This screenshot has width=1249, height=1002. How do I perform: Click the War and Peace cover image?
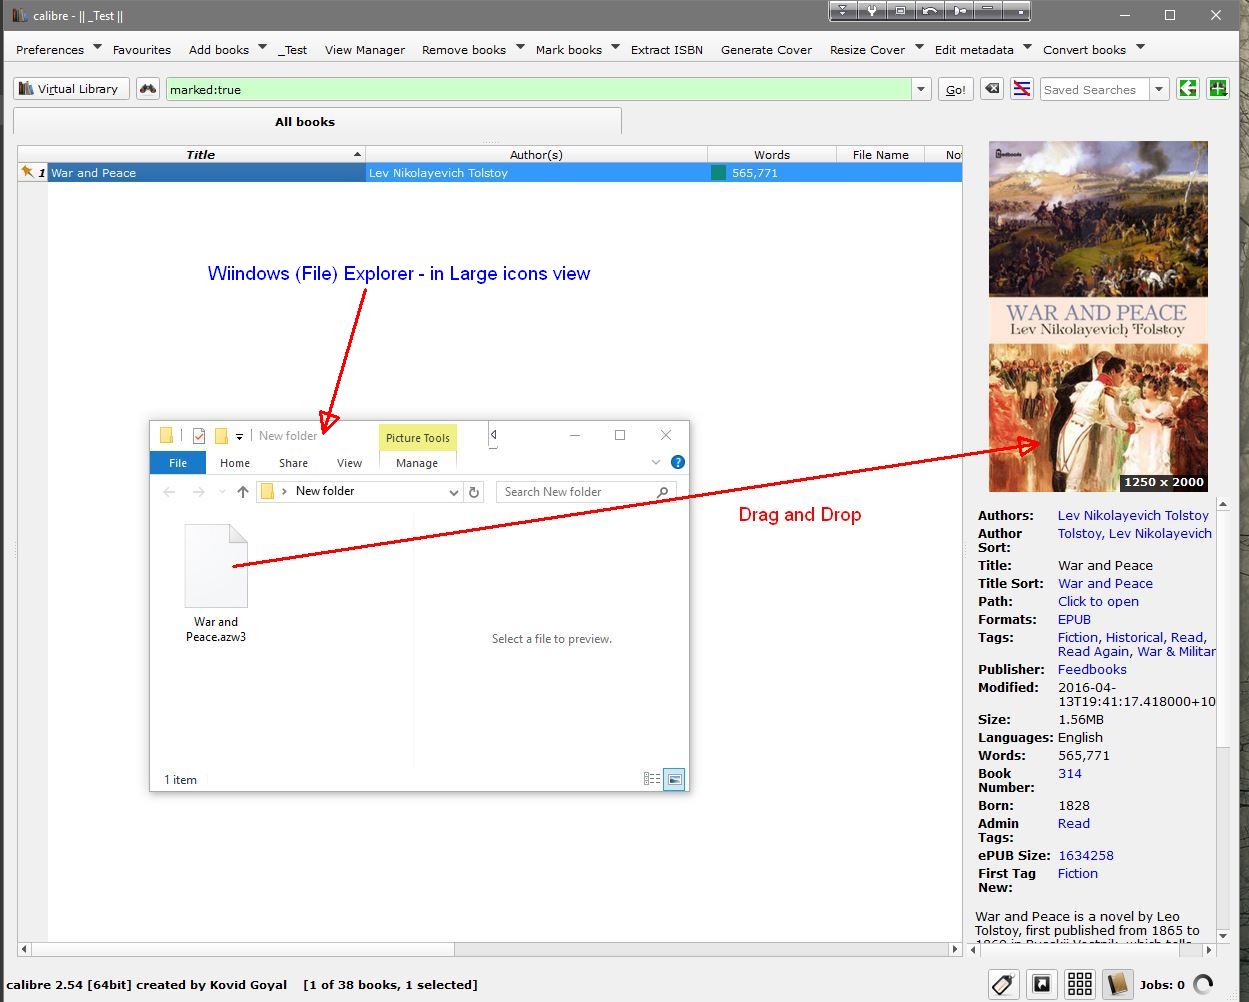click(x=1098, y=316)
